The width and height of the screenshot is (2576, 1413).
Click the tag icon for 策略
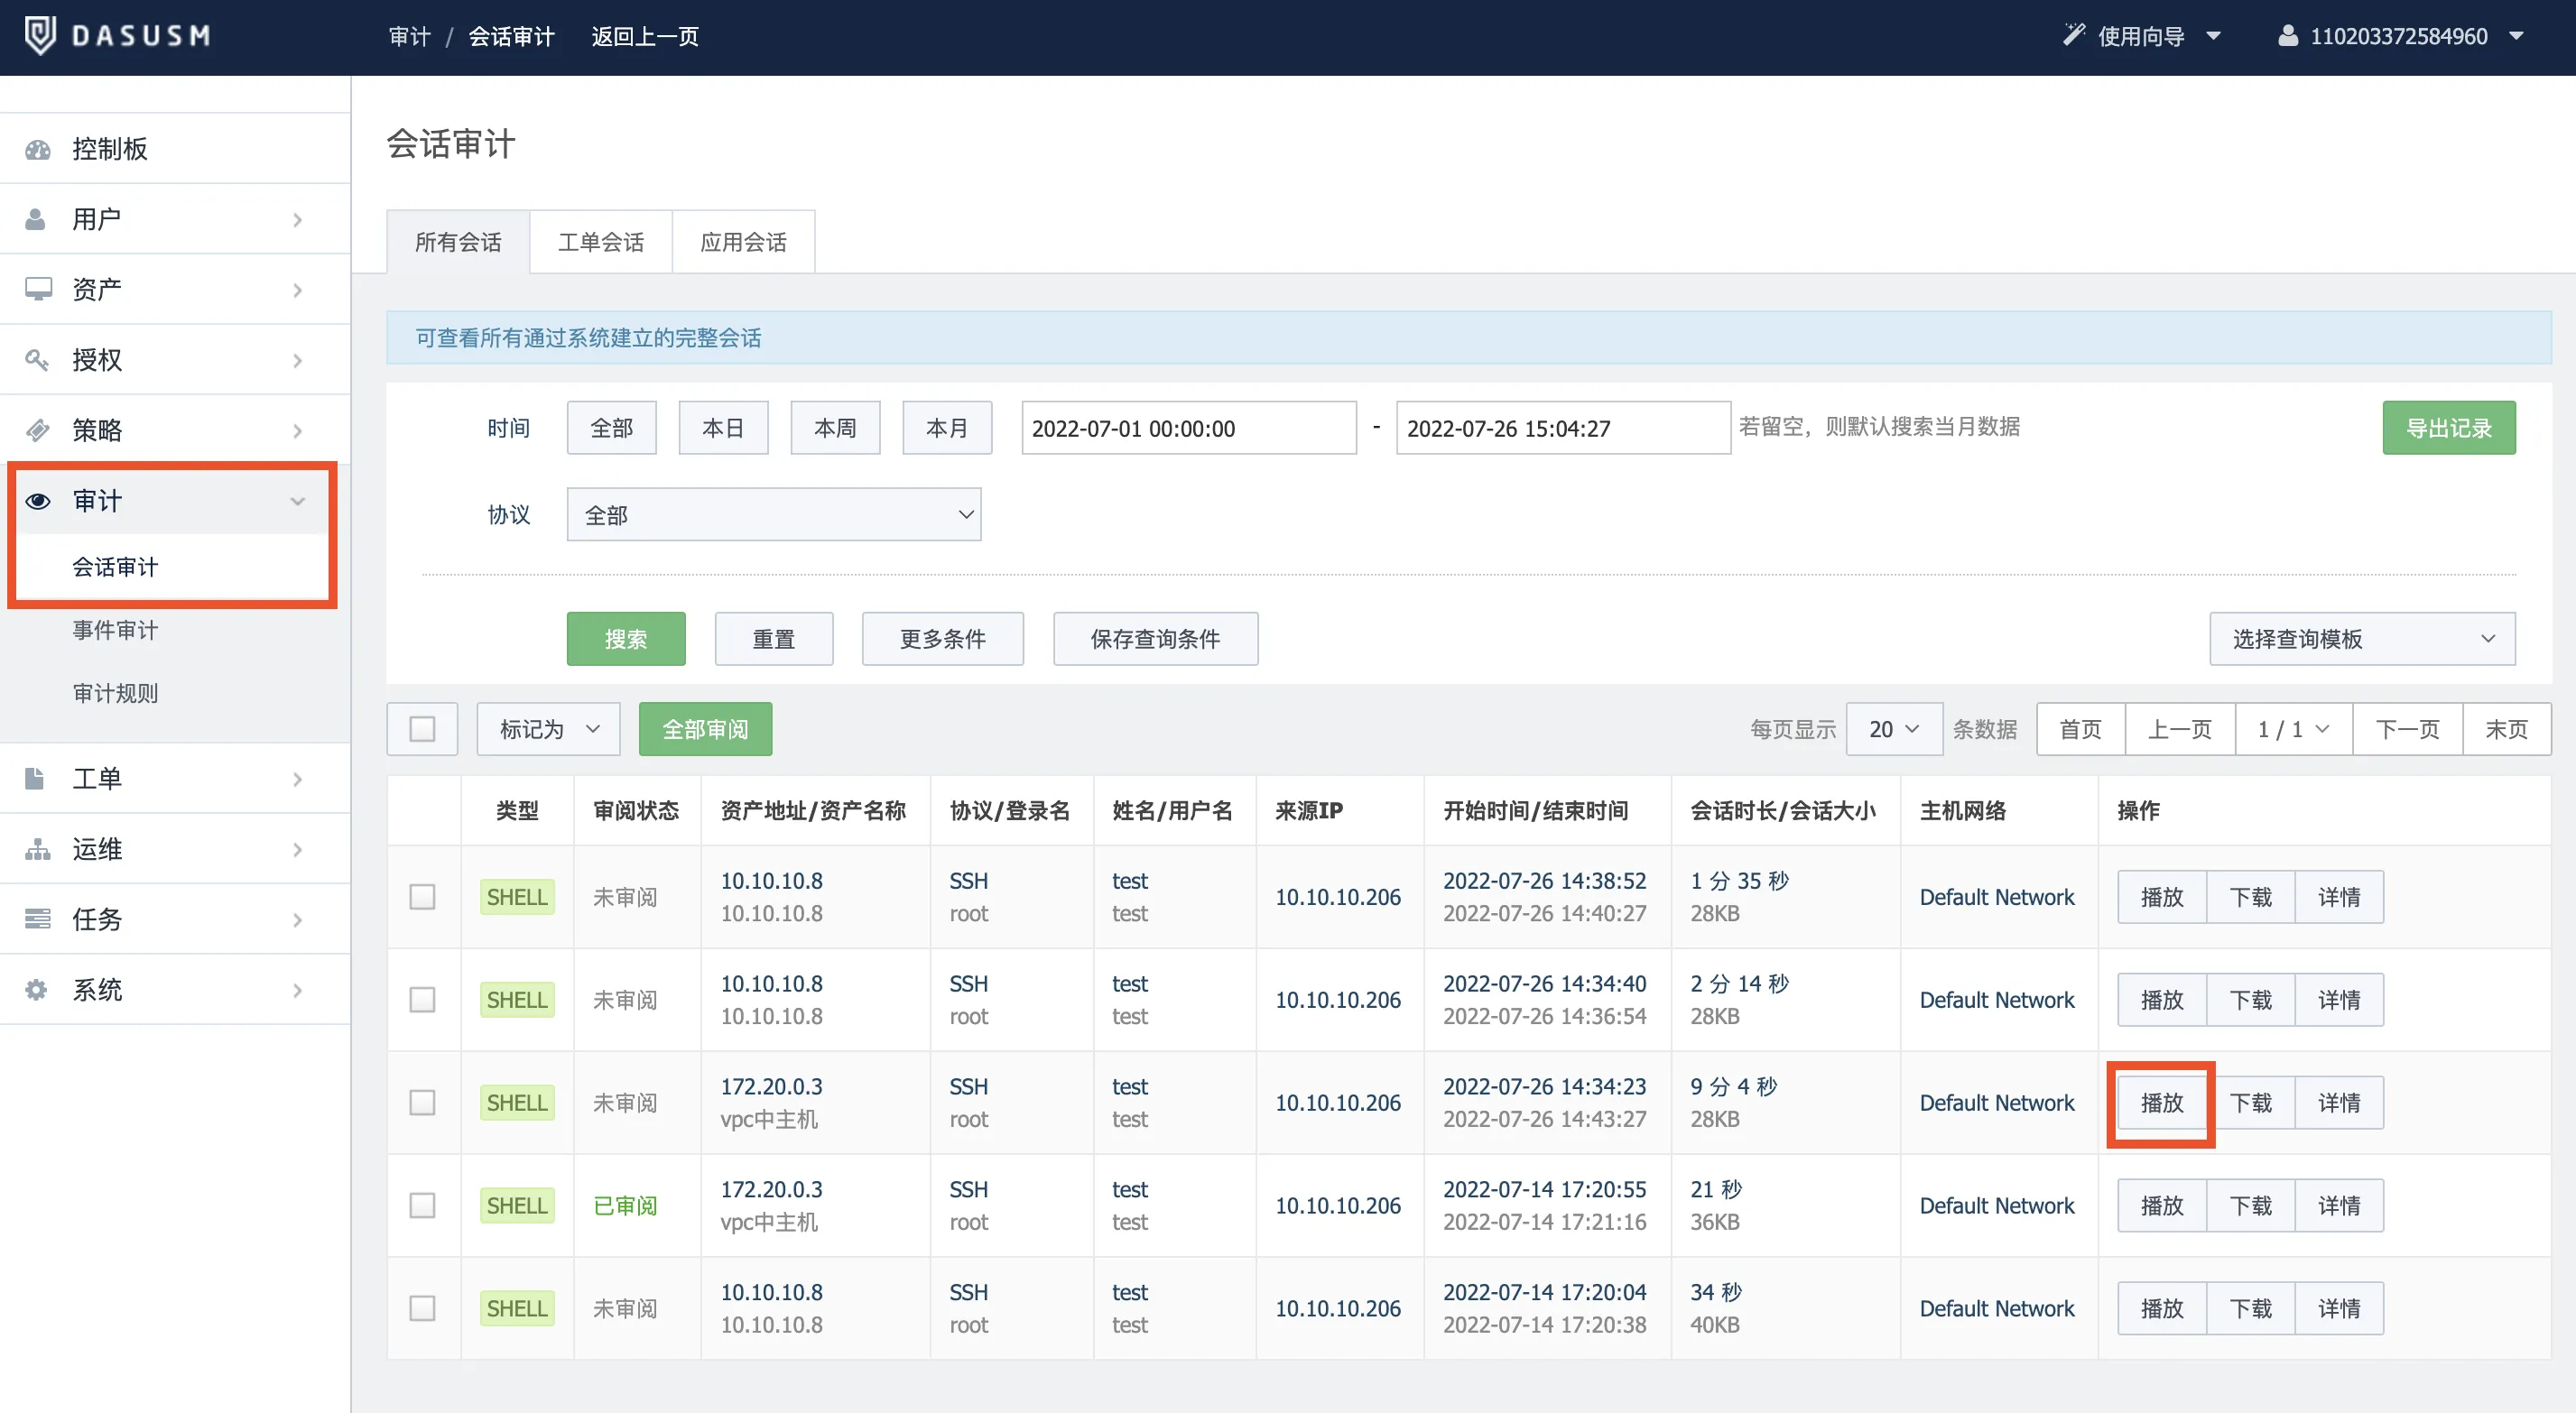point(37,430)
